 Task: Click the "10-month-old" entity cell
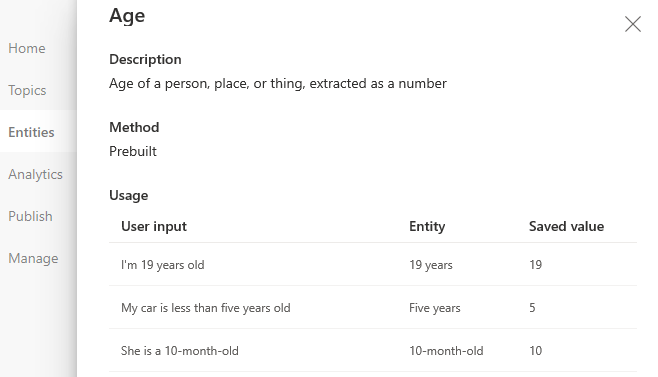tap(446, 351)
